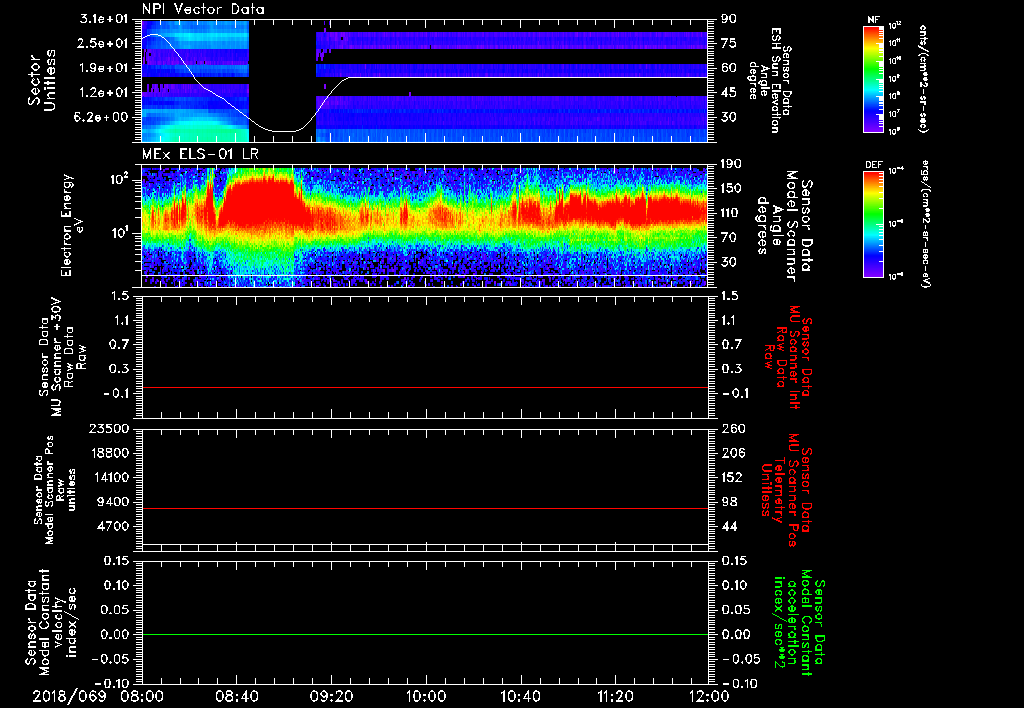Click the red MU Scanner Pos Telemetry line
The width and height of the screenshot is (1024, 708).
[425, 508]
